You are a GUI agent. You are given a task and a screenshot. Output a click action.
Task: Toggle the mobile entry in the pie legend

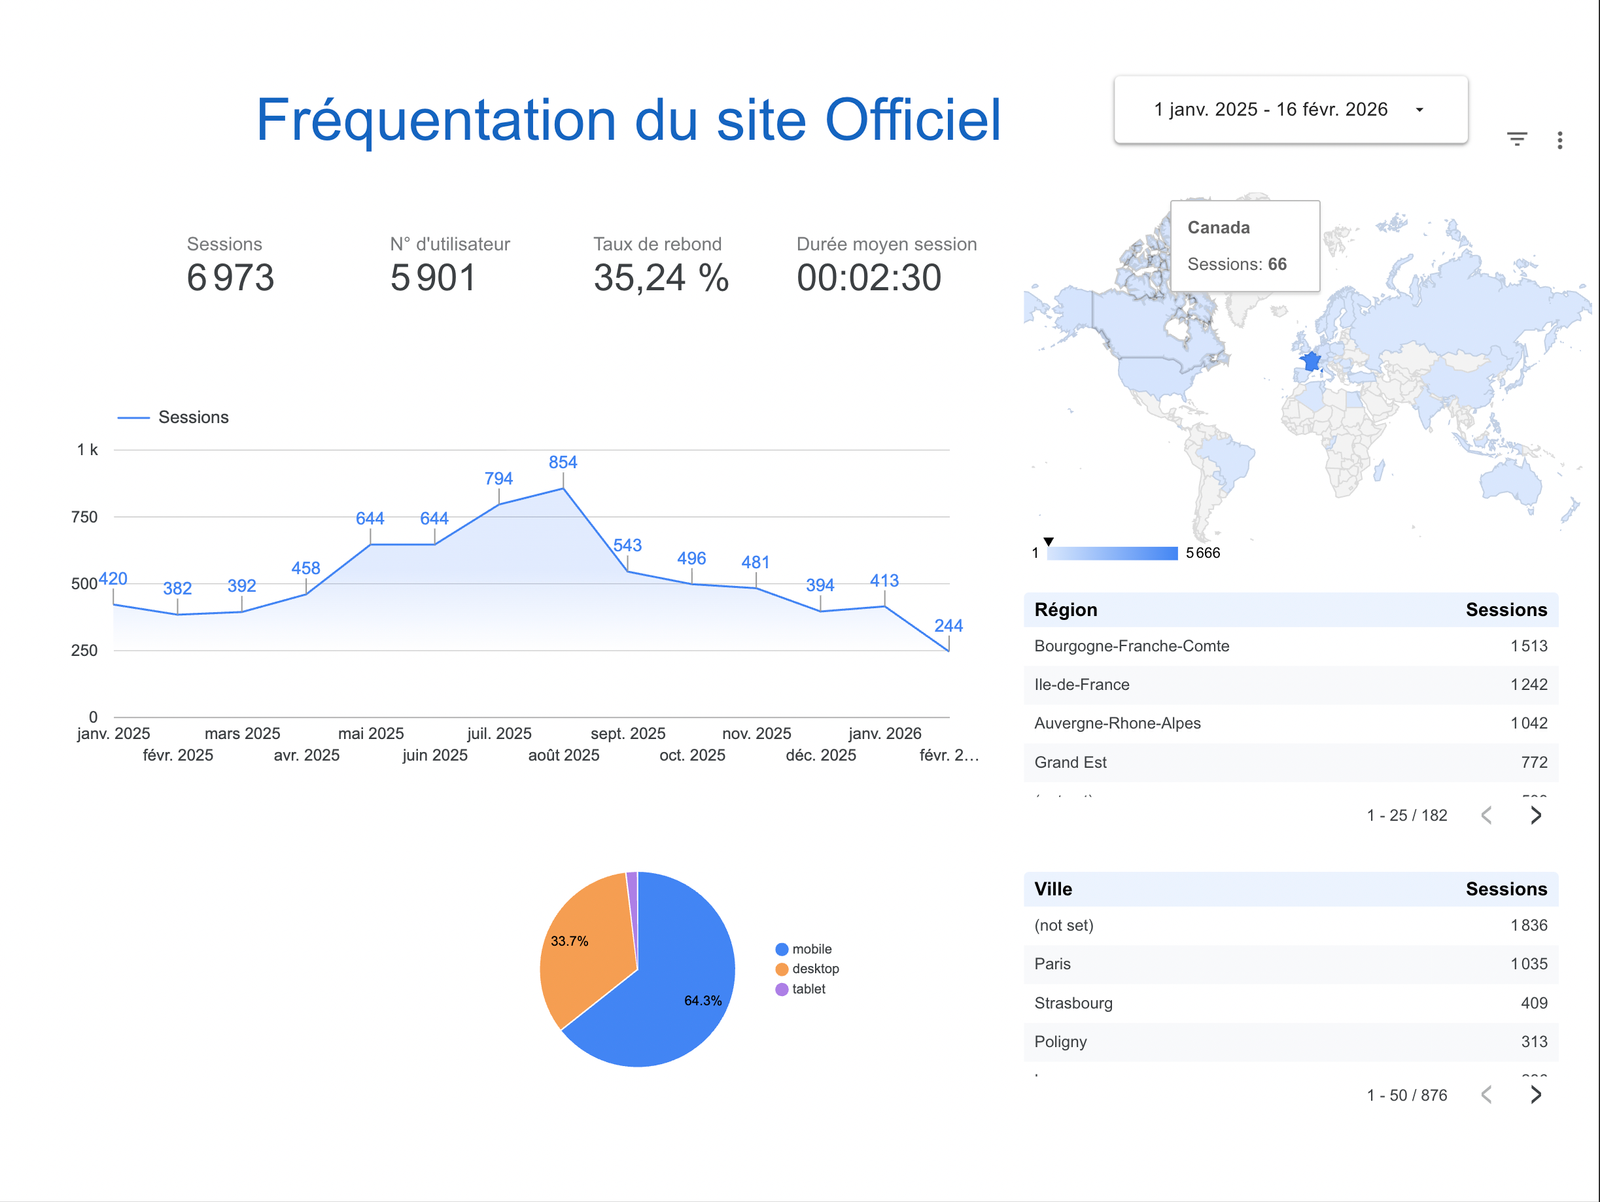[808, 948]
